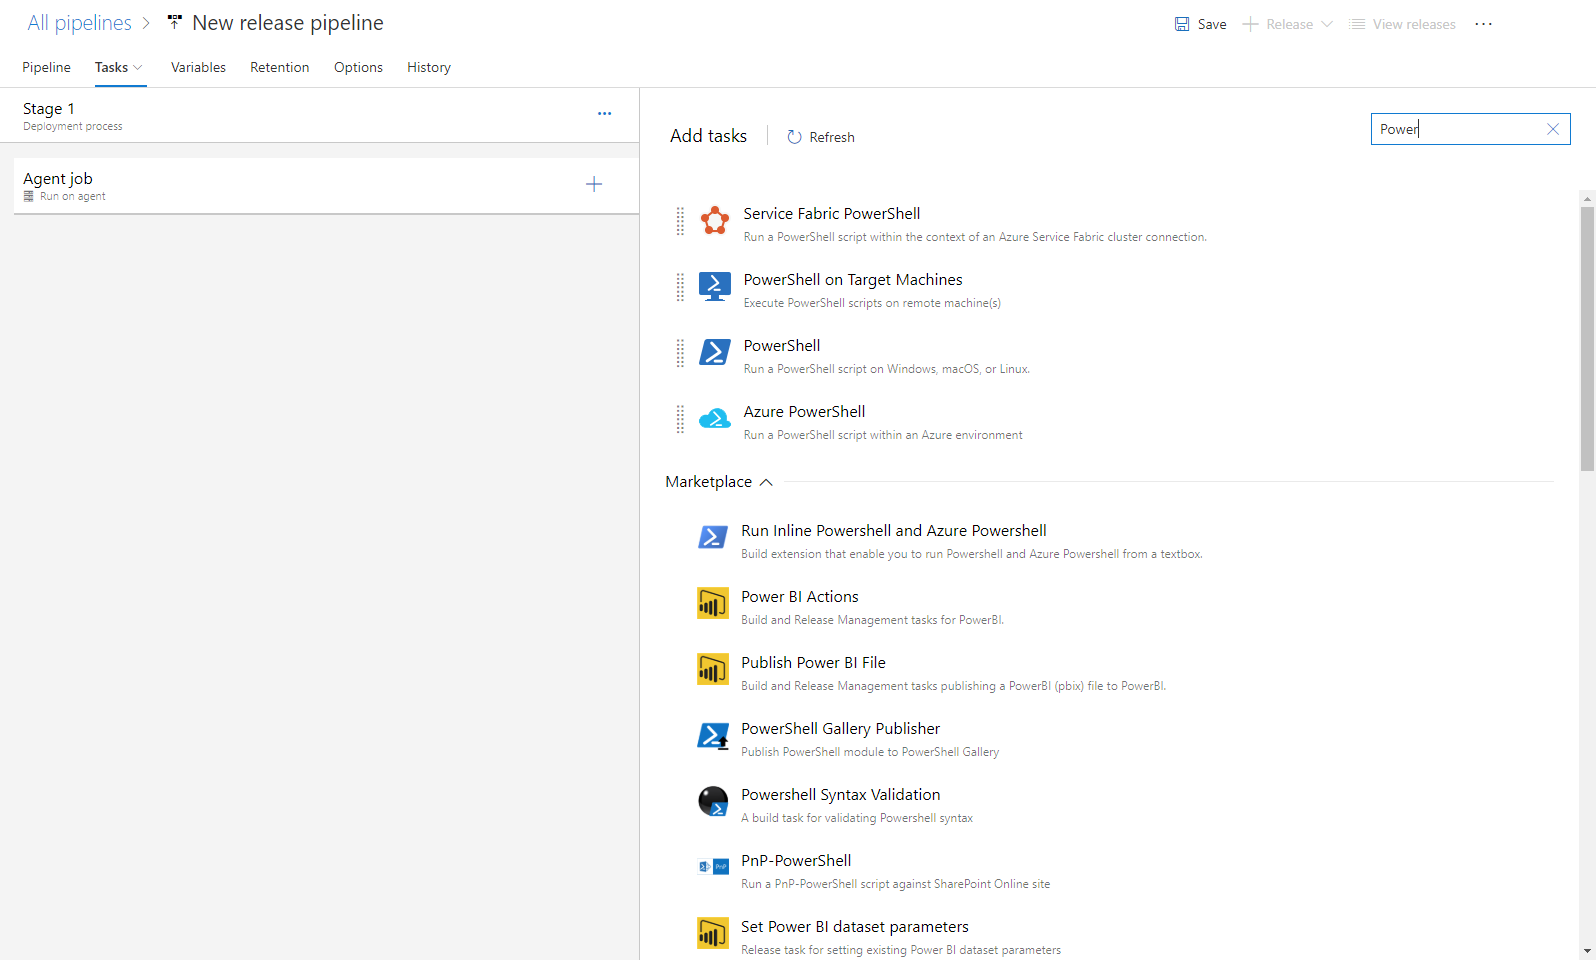Click drag handle of PowerShell on Target Machines
Image resolution: width=1596 pixels, height=960 pixels.
pyautogui.click(x=680, y=287)
